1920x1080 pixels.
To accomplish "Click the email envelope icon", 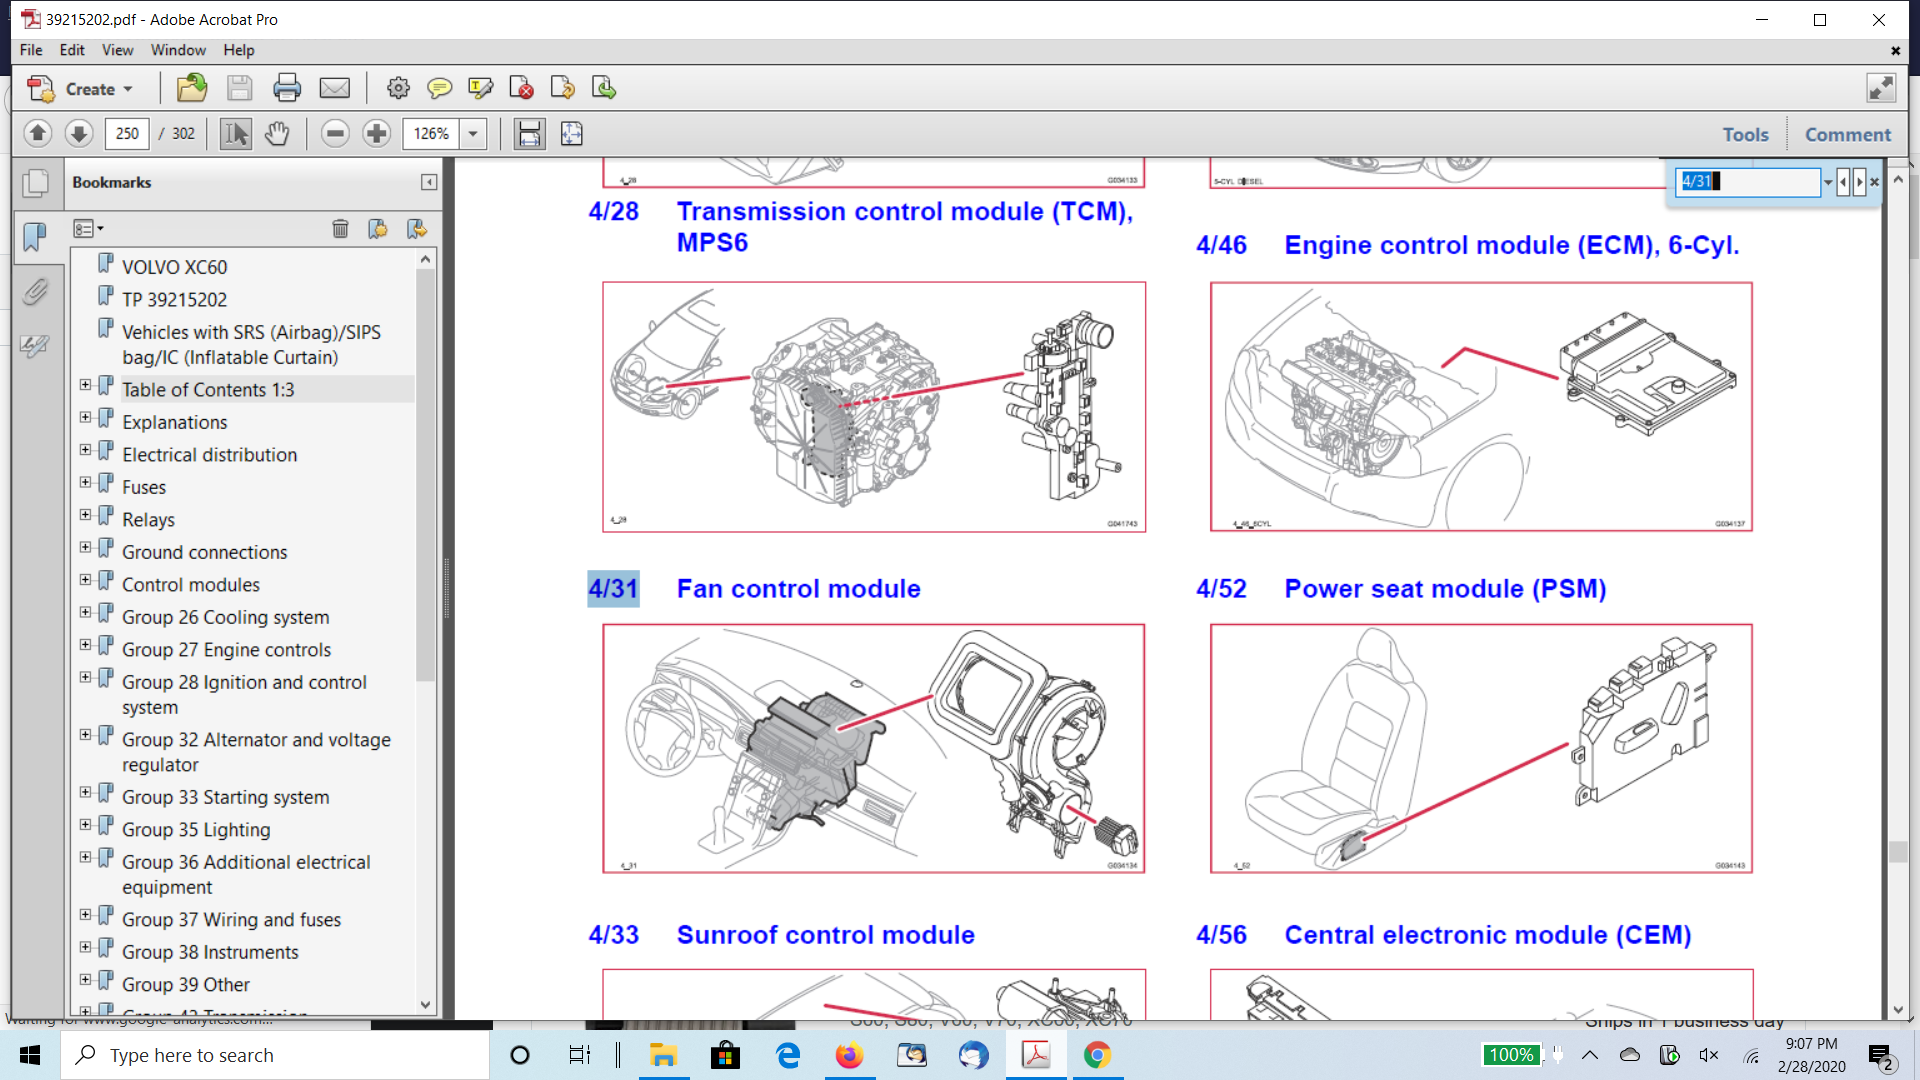I will point(334,89).
